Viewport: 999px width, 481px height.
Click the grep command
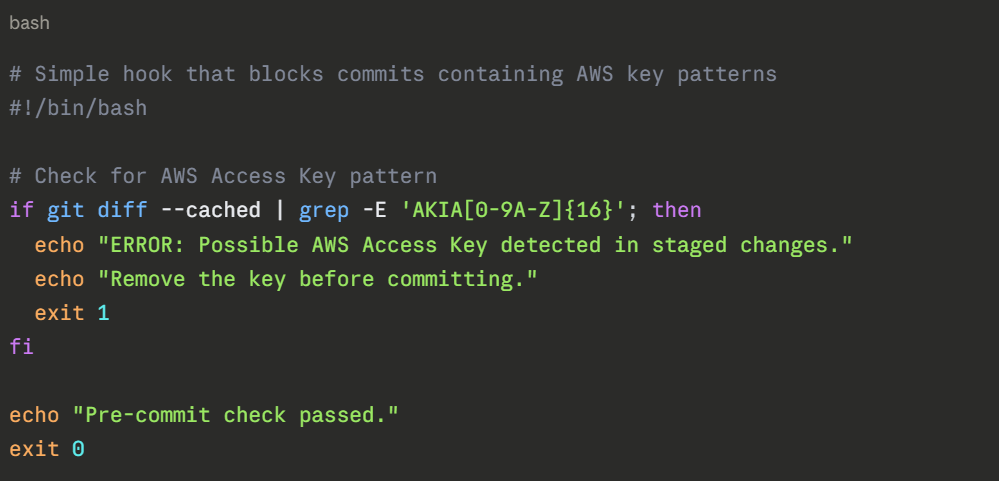[324, 210]
